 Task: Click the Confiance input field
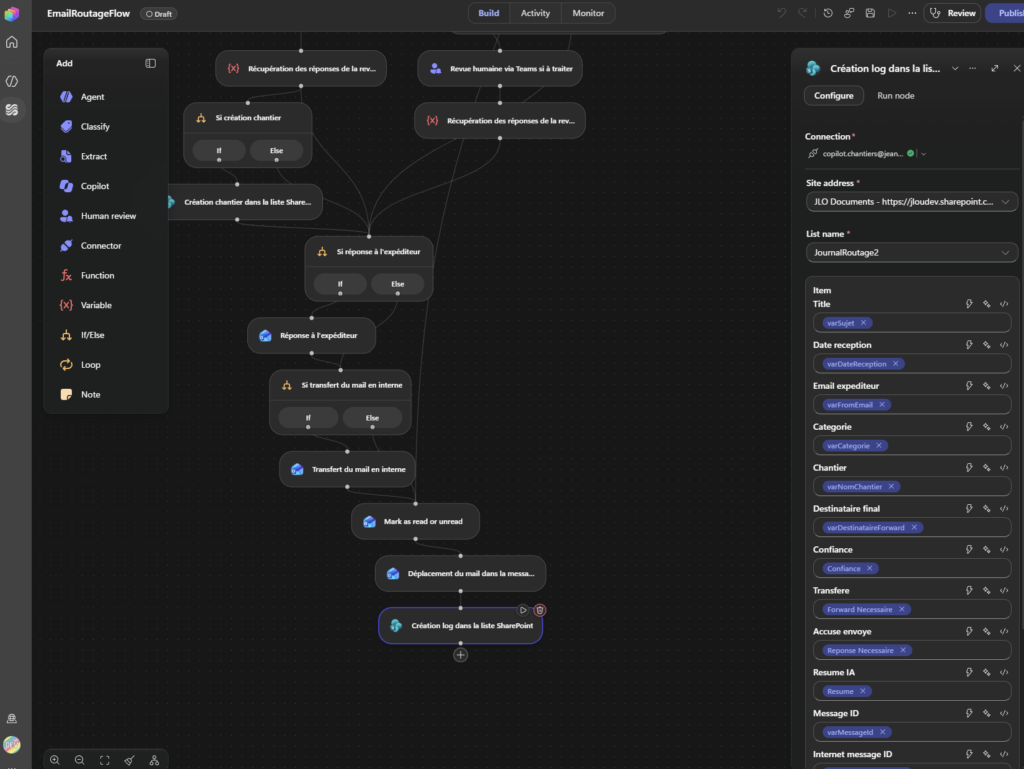(x=912, y=568)
